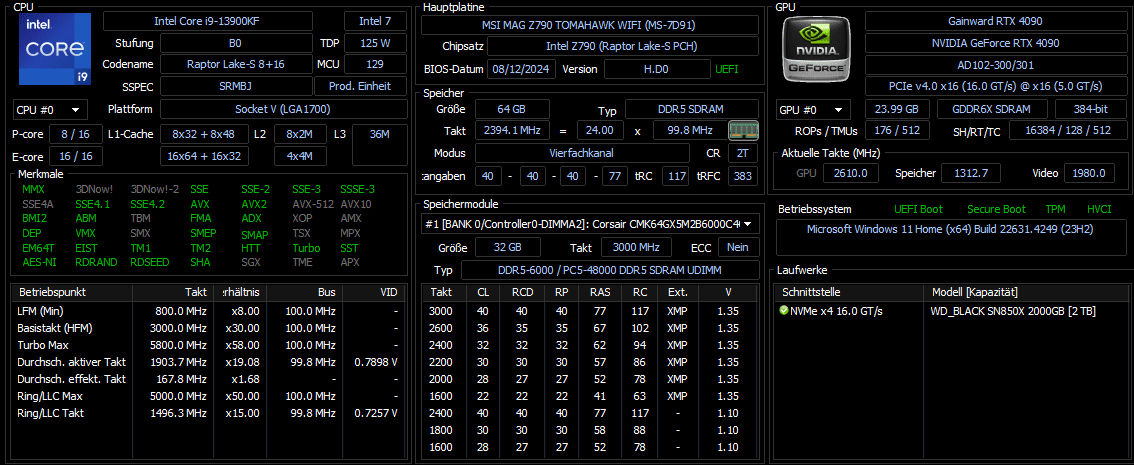The image size is (1134, 465).
Task: Click the Secure Boot indicator
Action: point(996,209)
